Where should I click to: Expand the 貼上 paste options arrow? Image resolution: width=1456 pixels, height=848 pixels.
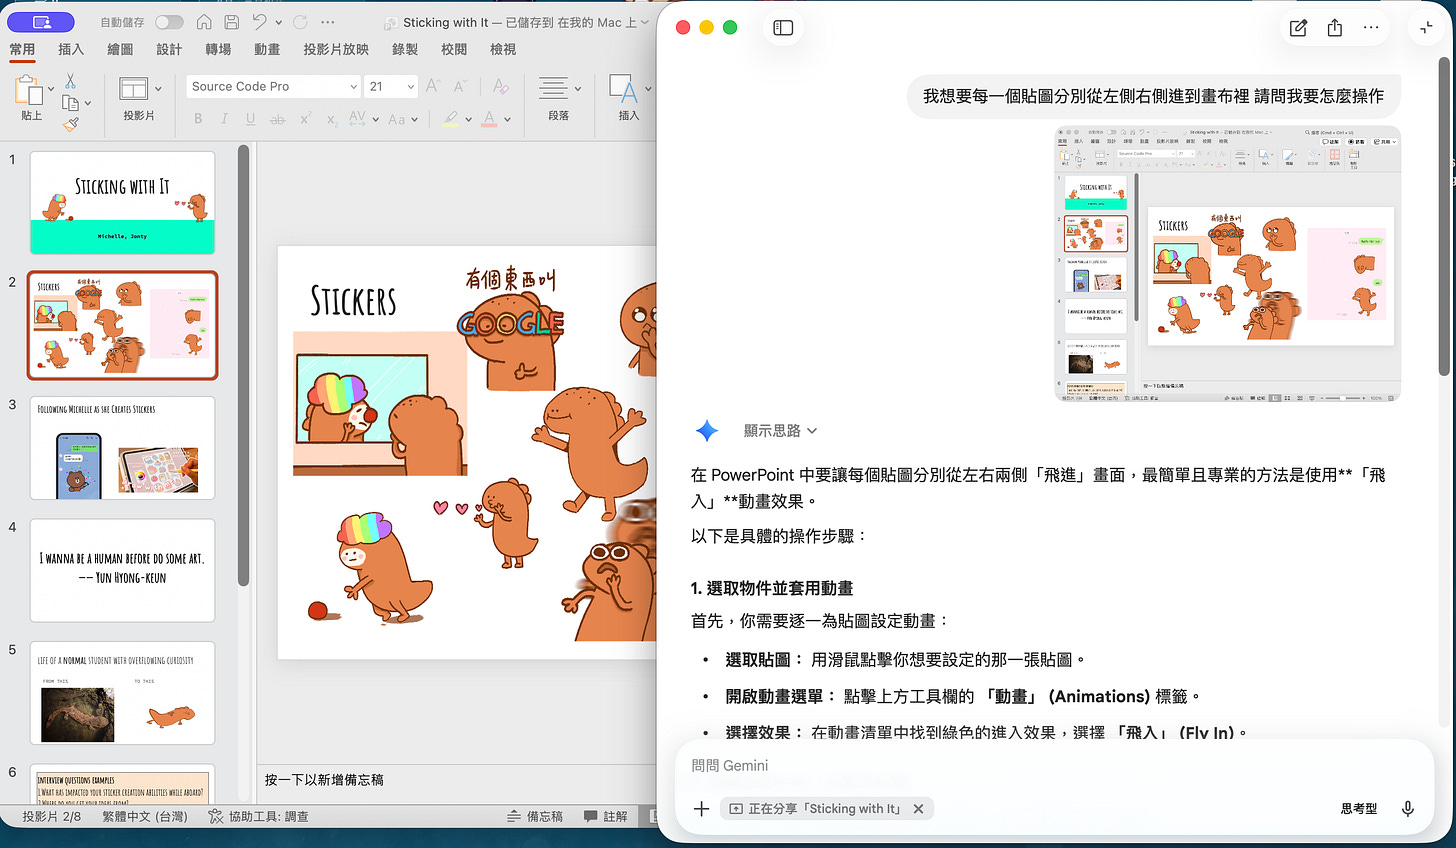pyautogui.click(x=51, y=90)
